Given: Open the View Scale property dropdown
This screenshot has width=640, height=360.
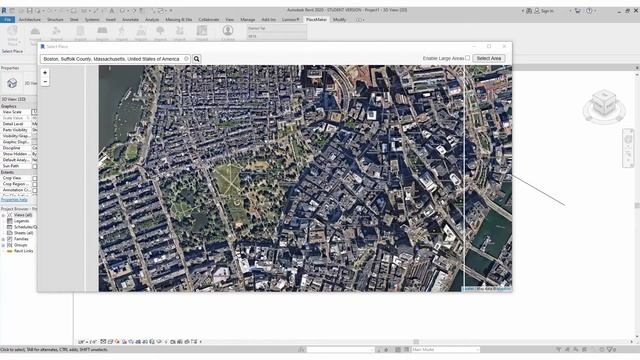Looking at the screenshot, I should pyautogui.click(x=34, y=112).
